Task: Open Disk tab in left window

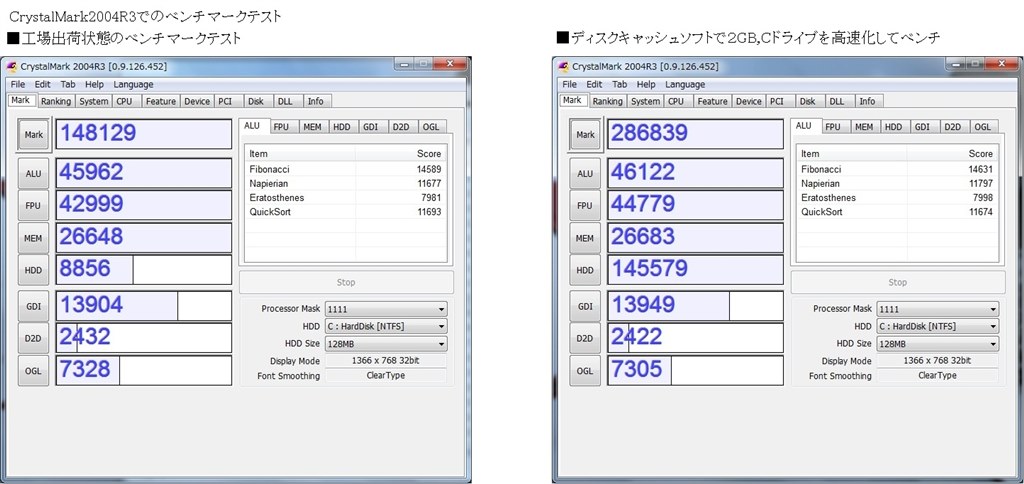Action: [256, 101]
